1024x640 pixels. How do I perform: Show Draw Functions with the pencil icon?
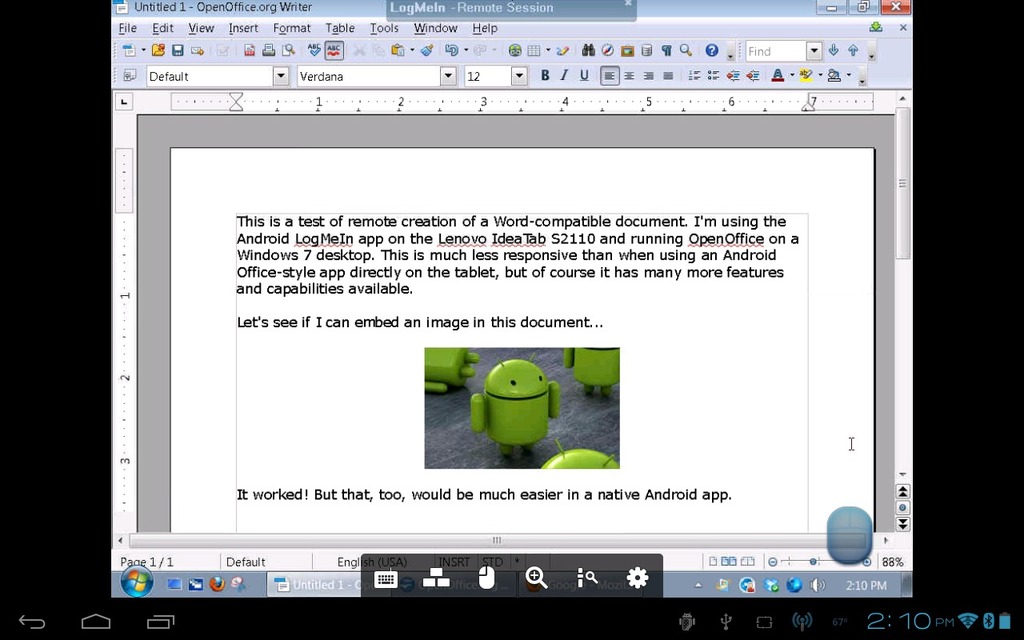point(562,50)
